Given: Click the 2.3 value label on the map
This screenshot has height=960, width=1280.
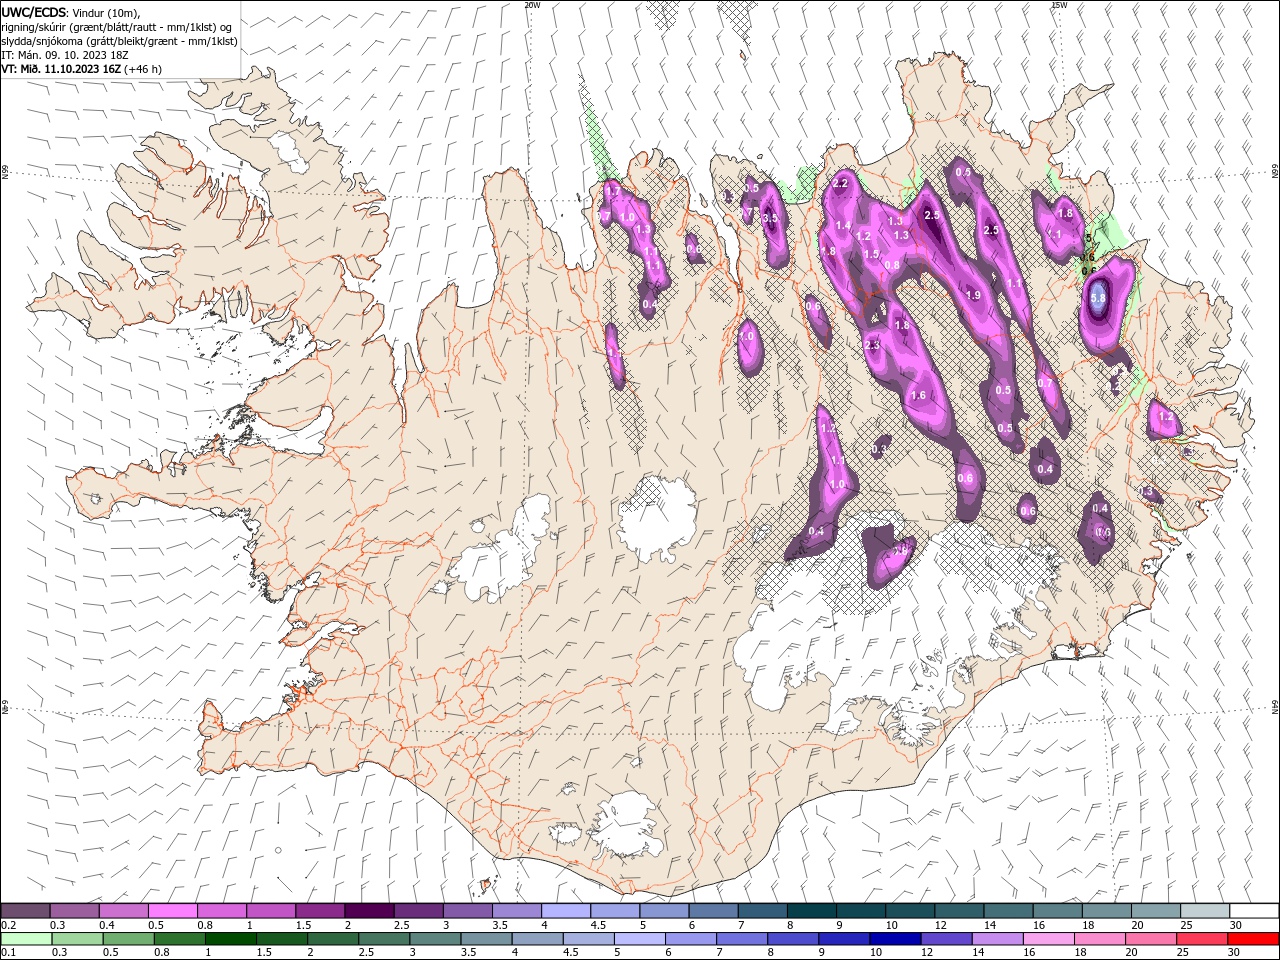Looking at the screenshot, I should (872, 345).
